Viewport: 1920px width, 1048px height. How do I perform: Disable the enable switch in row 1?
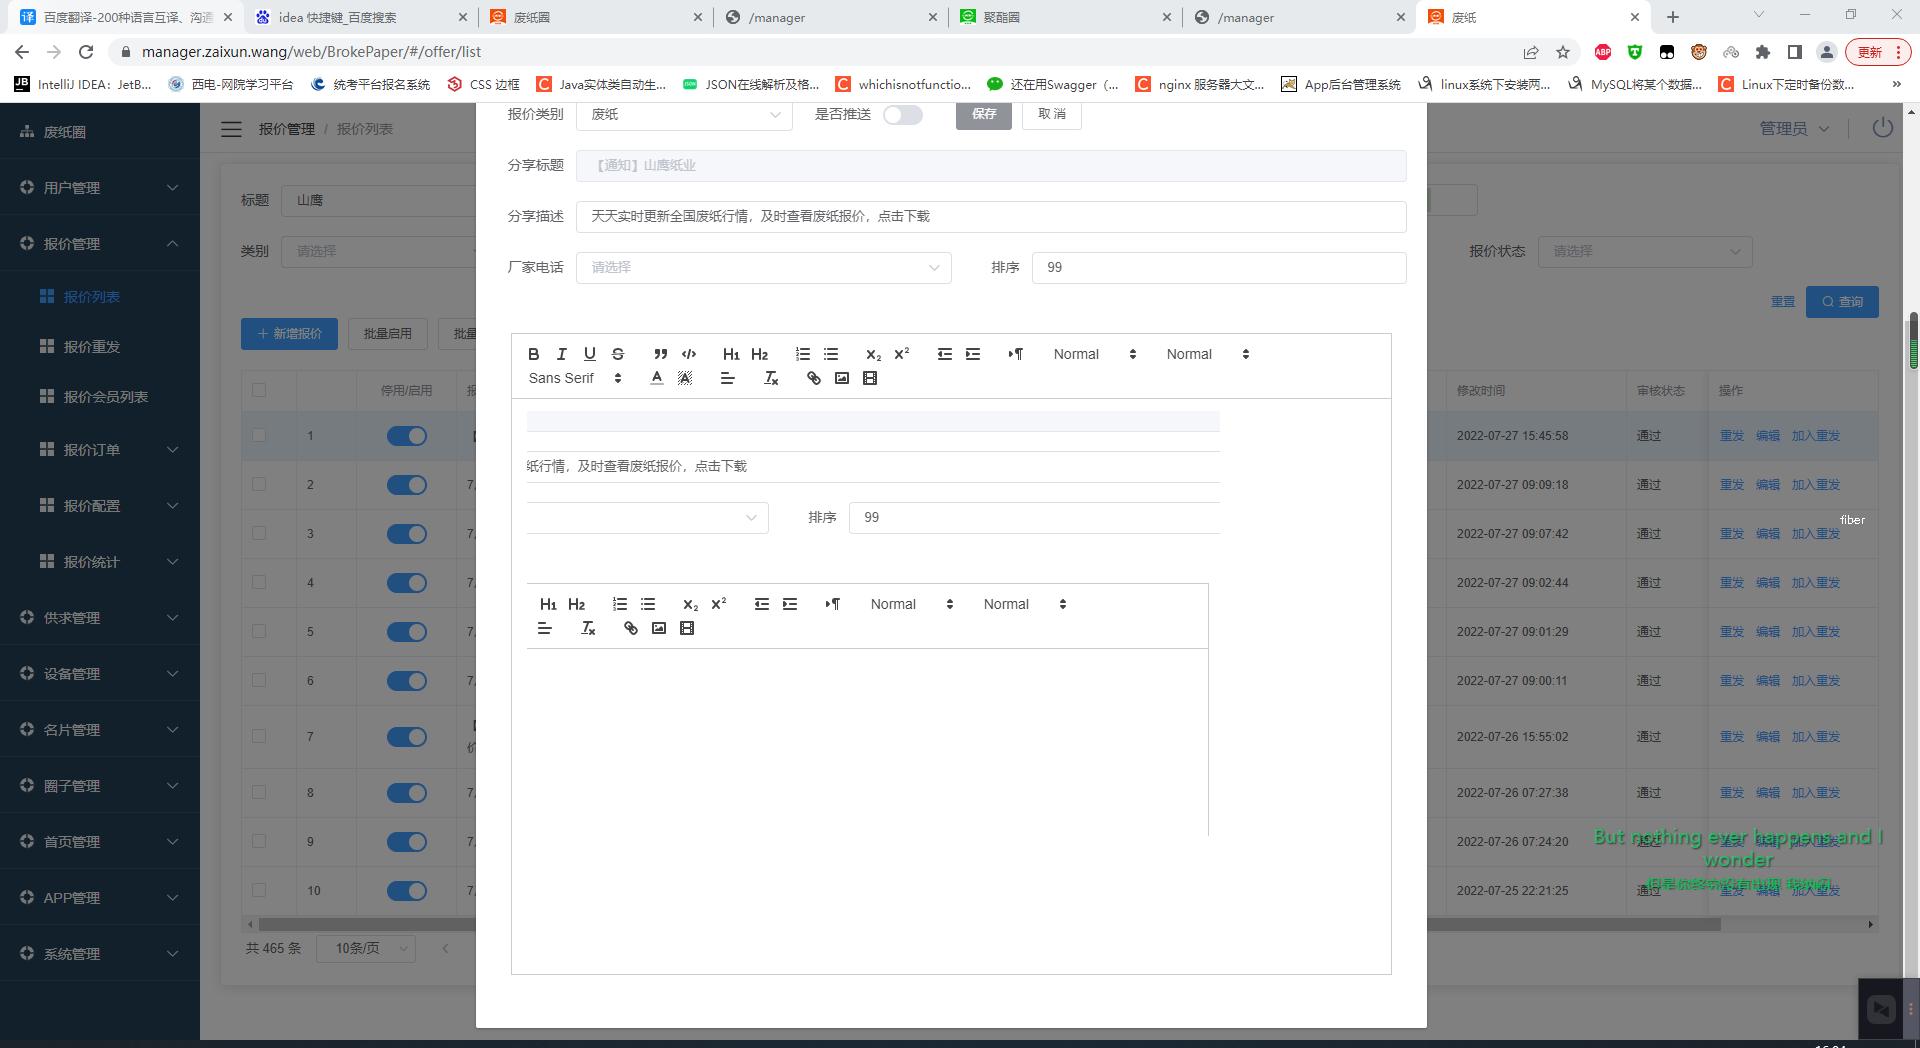click(406, 436)
